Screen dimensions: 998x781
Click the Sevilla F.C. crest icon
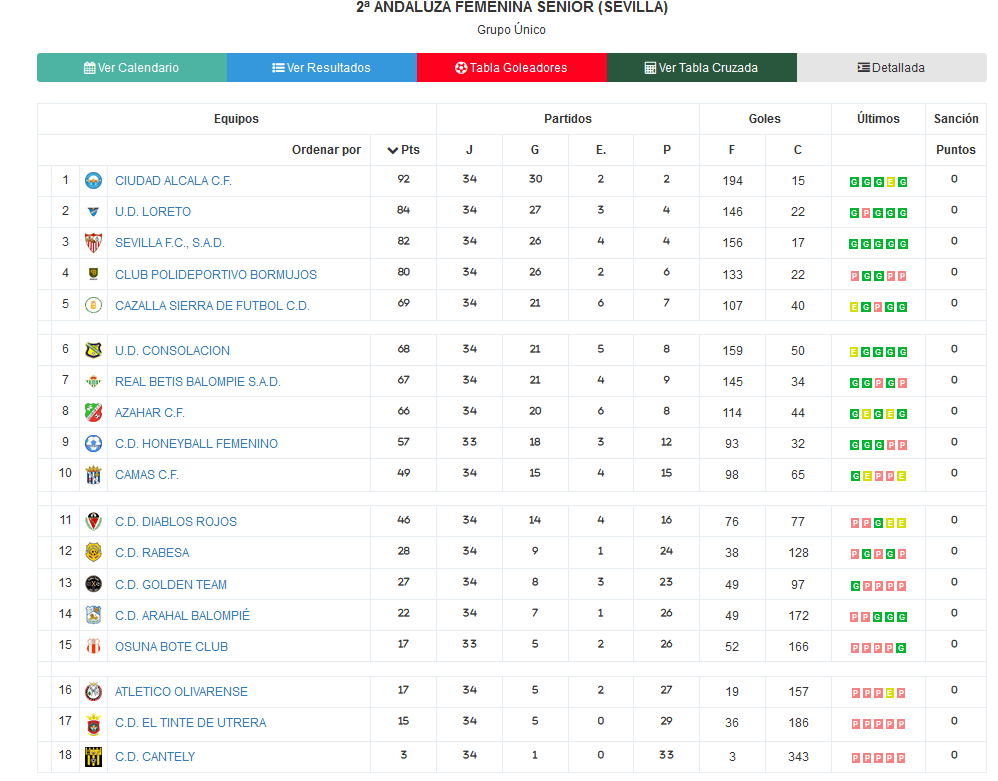coord(94,243)
